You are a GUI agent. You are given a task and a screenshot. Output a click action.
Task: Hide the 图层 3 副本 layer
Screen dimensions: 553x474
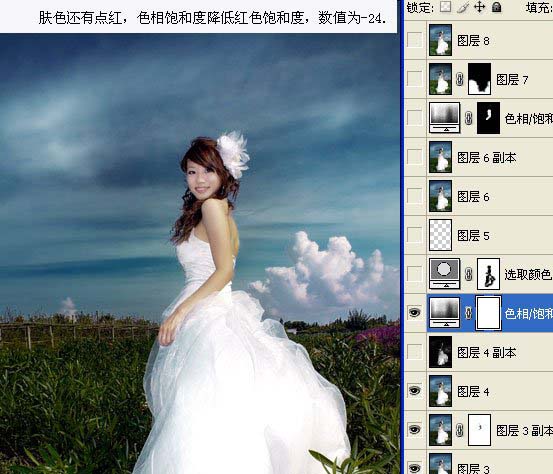click(415, 430)
